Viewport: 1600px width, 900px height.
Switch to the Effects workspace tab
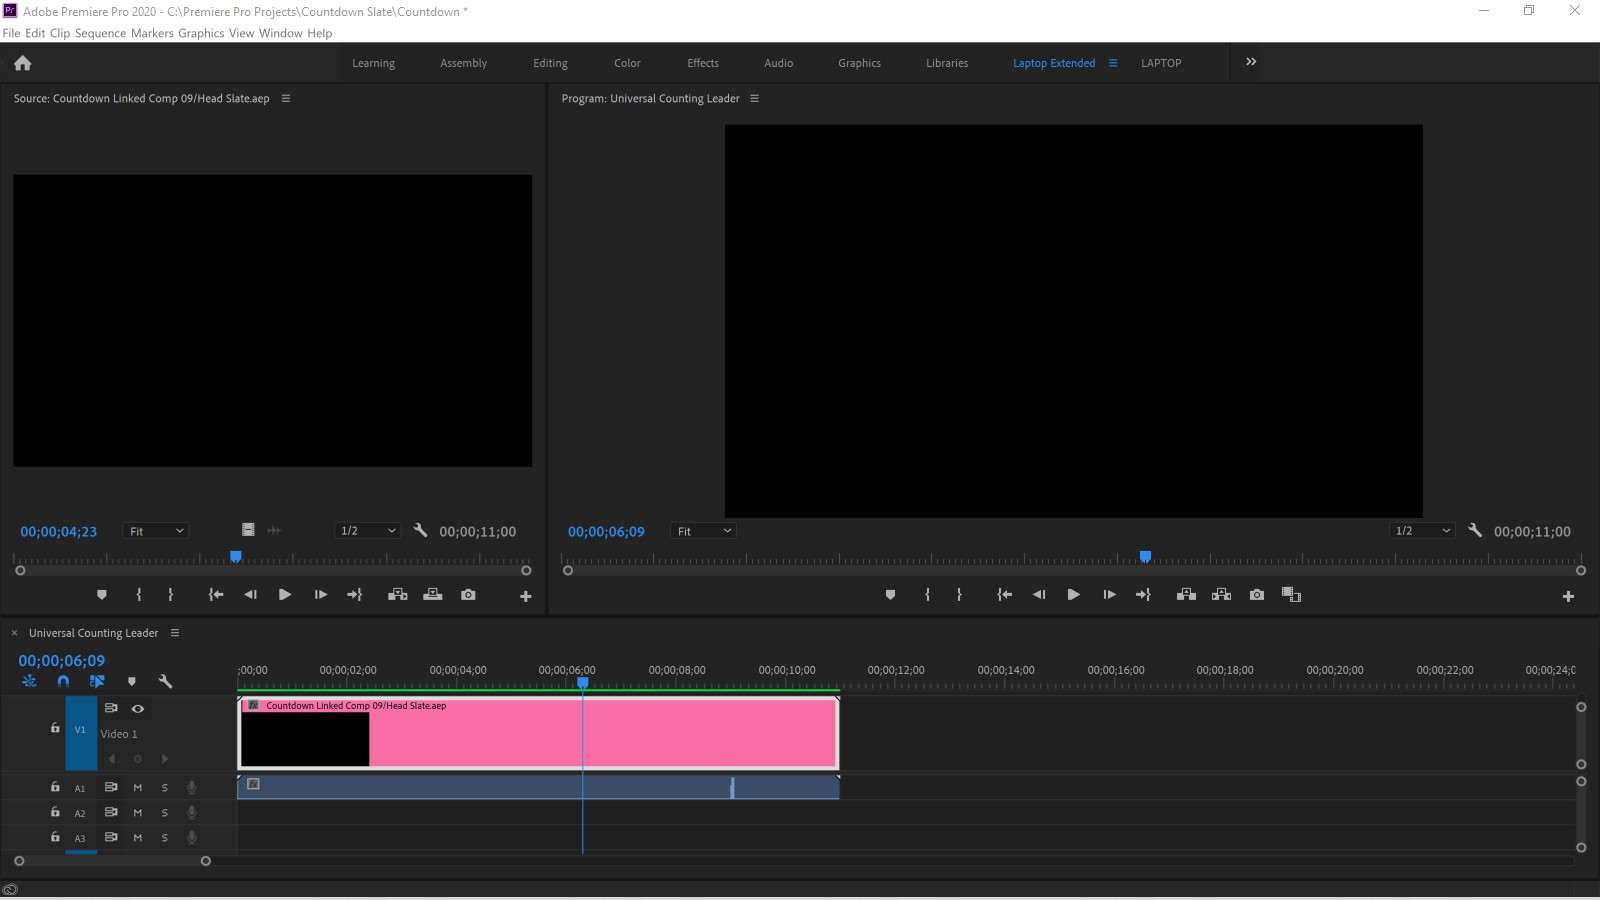[703, 62]
